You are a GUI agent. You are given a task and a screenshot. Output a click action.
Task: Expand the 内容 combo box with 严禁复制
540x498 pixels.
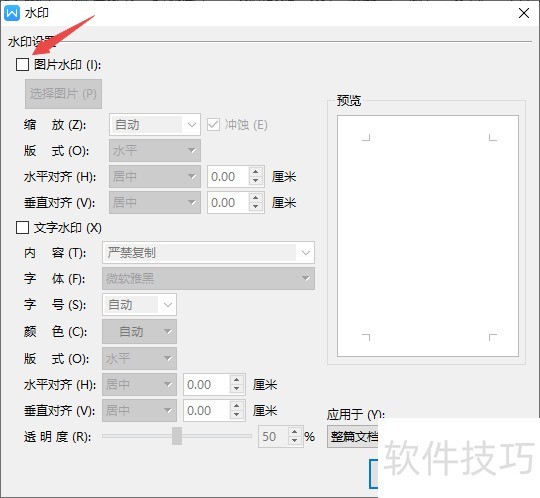[208, 253]
